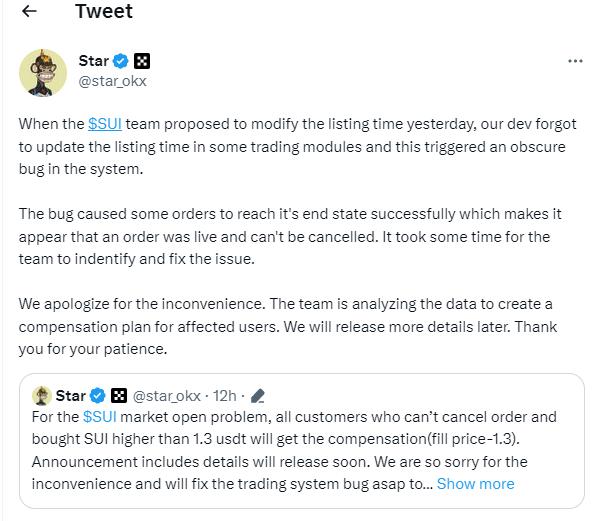Screen dimensions: 601x521
Task: Click the @star_okx handle in the quoted tweet
Action: [x=166, y=395]
